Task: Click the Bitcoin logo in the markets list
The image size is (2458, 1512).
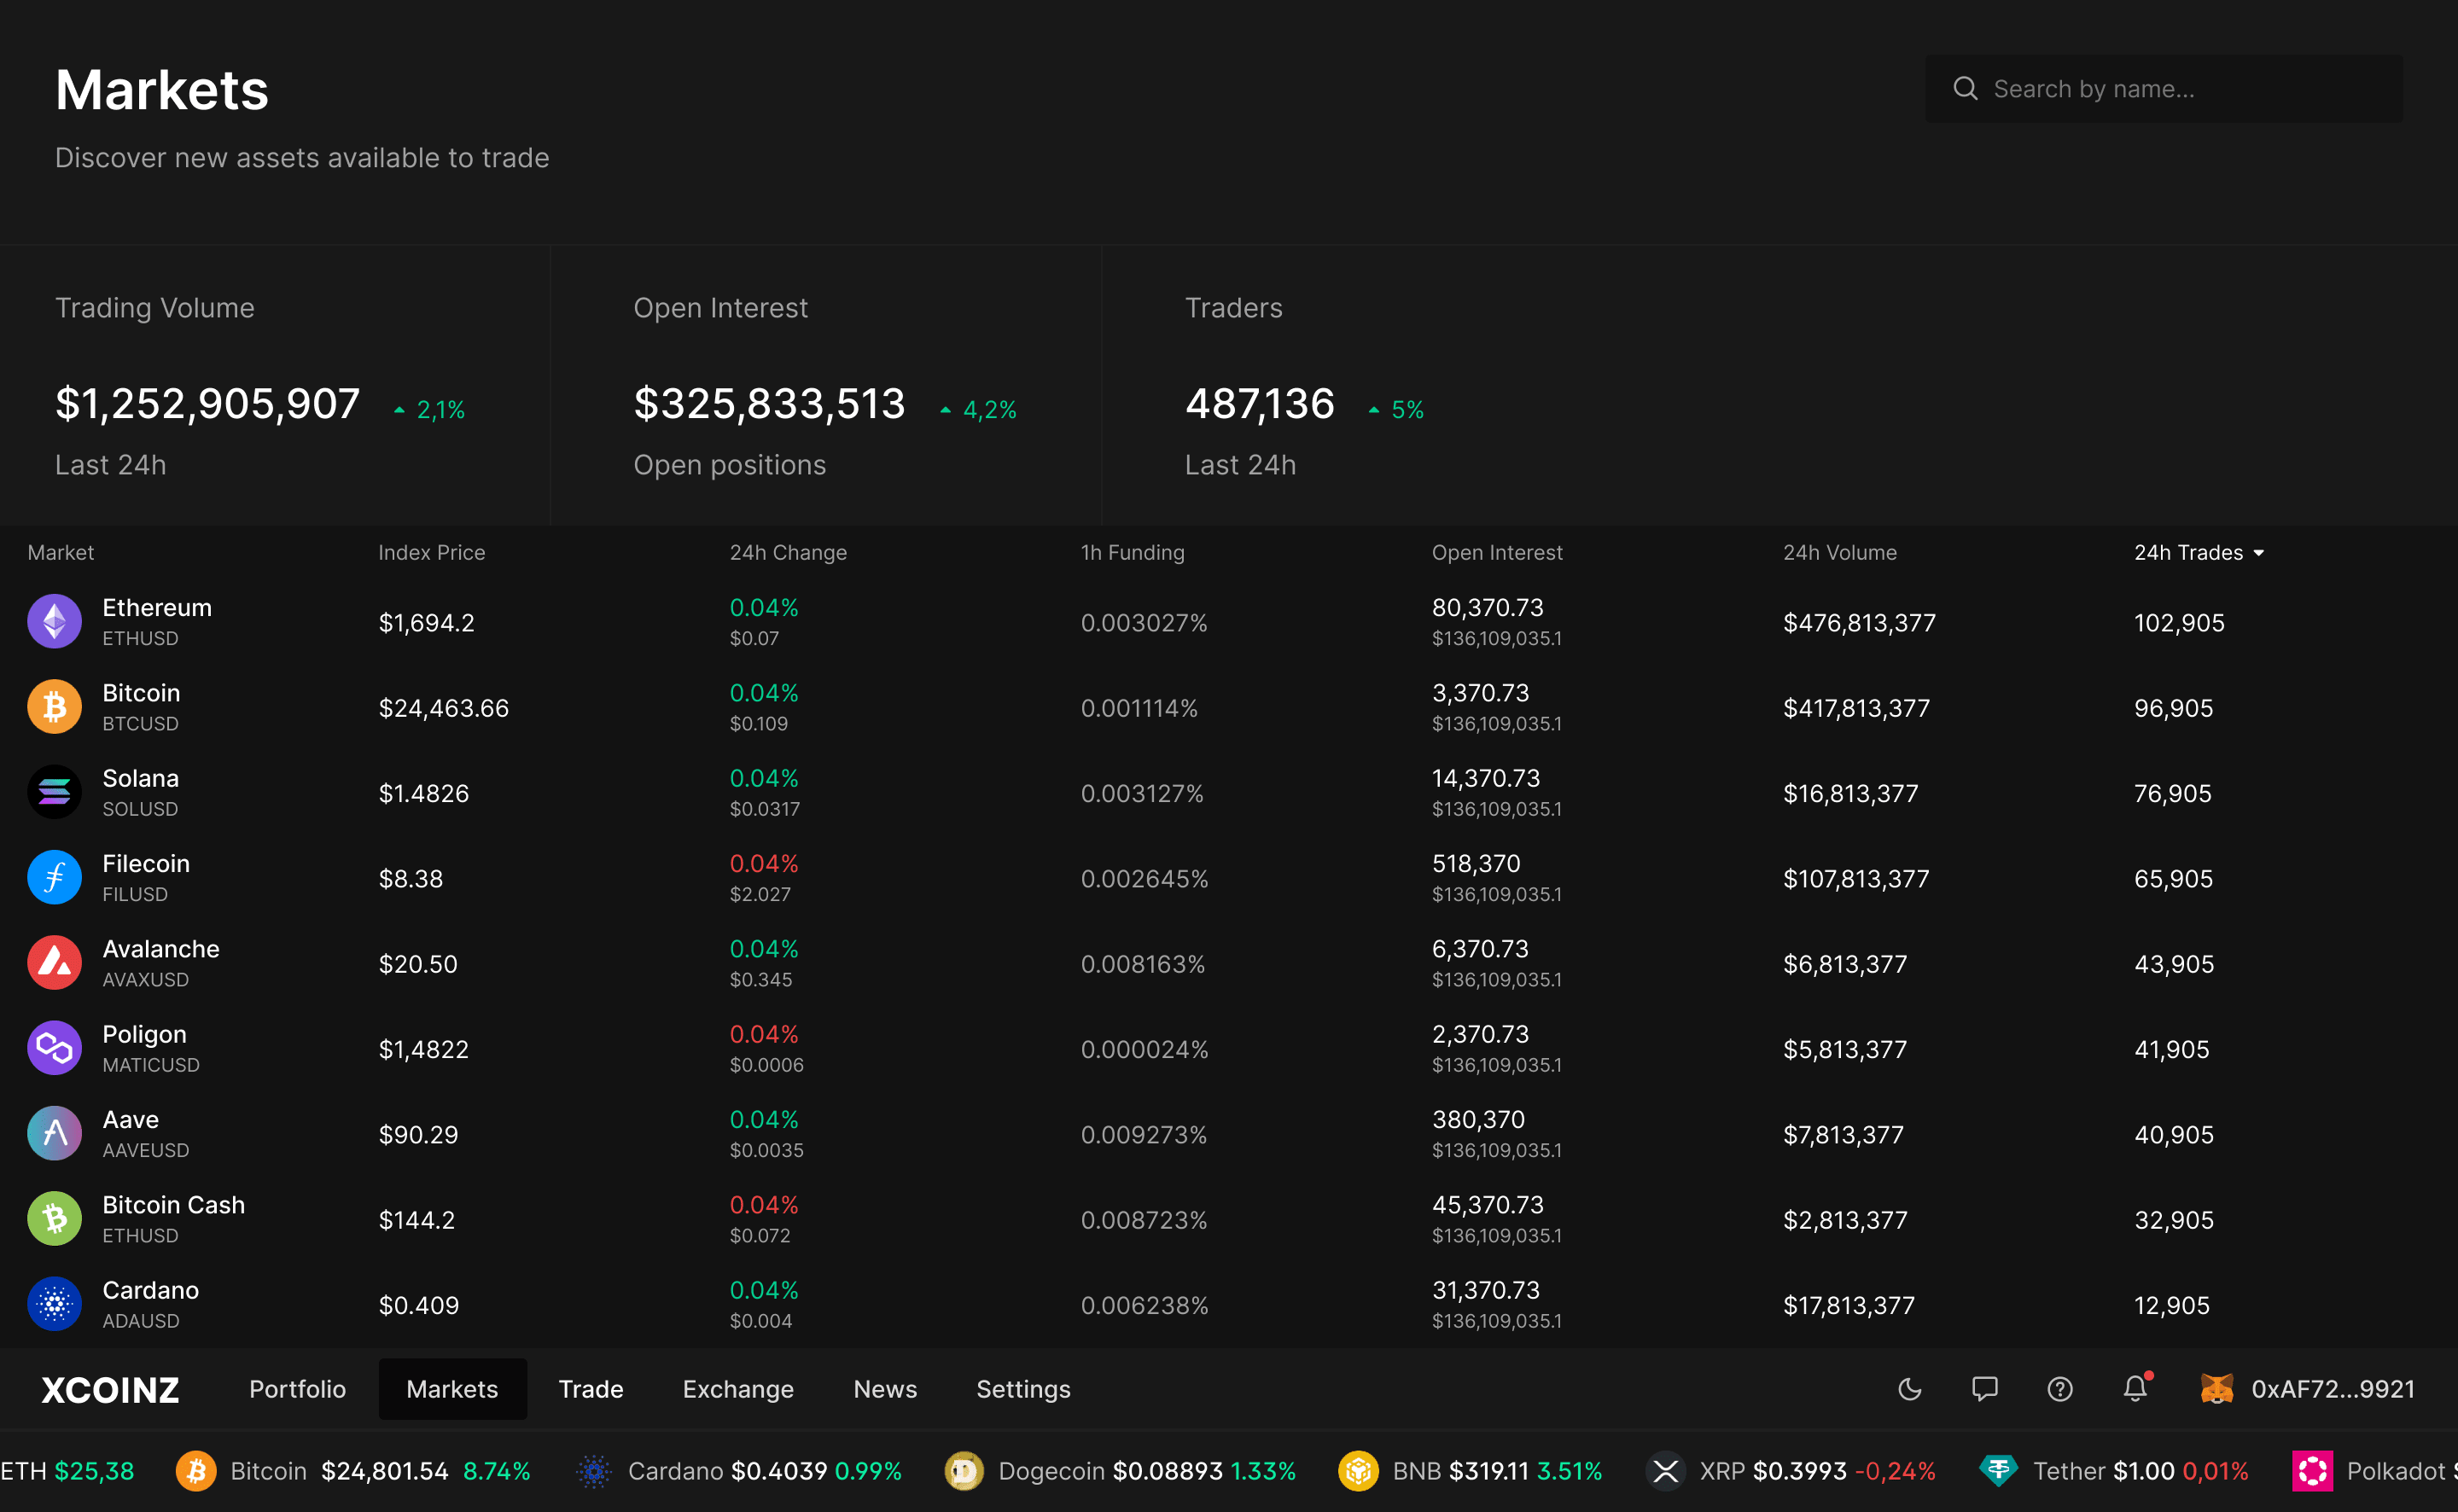Action: [x=54, y=706]
